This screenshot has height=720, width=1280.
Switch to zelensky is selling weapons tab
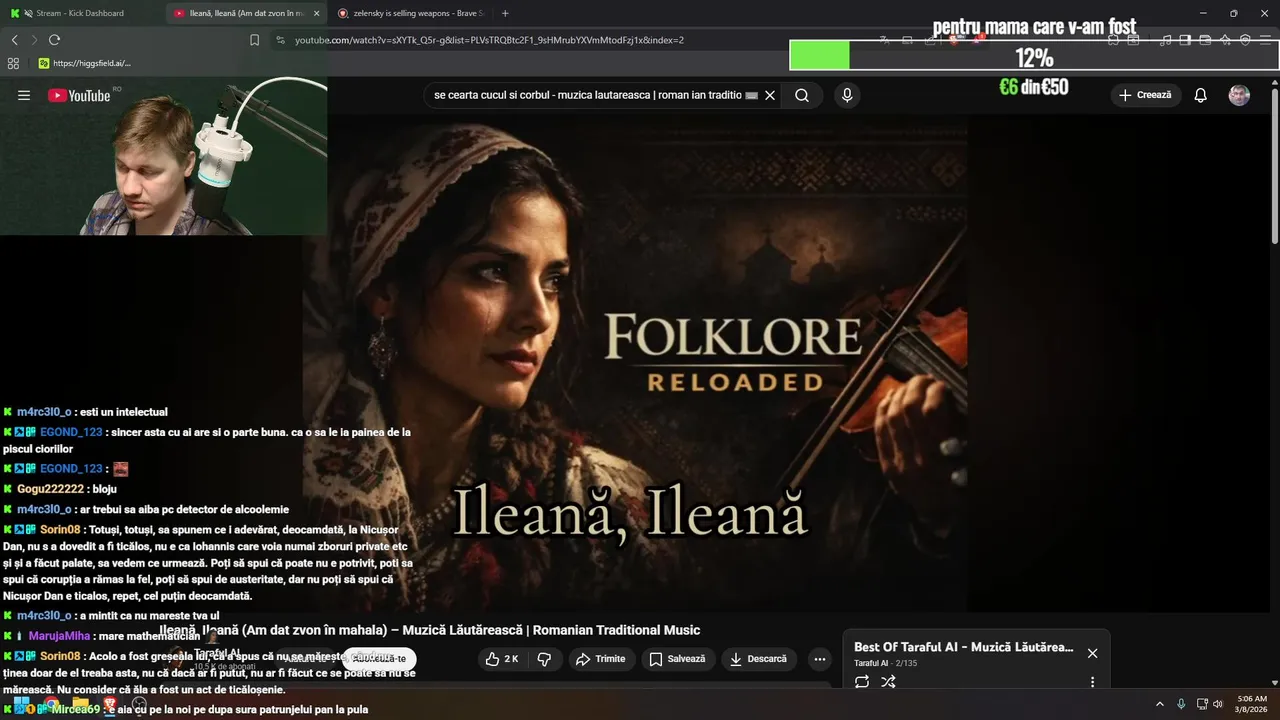point(410,13)
